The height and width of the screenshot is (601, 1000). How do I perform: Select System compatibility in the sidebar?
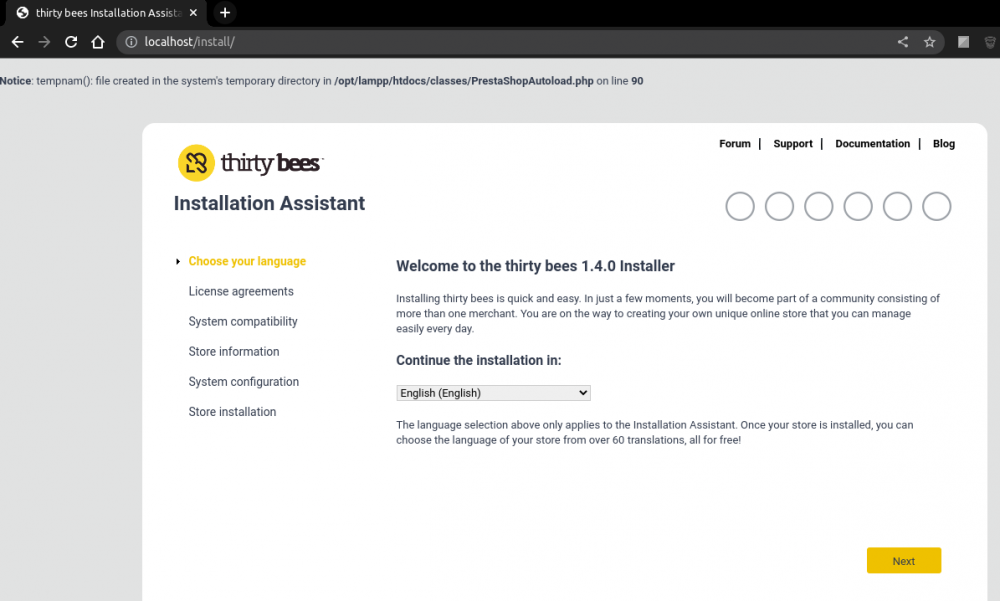[243, 322]
